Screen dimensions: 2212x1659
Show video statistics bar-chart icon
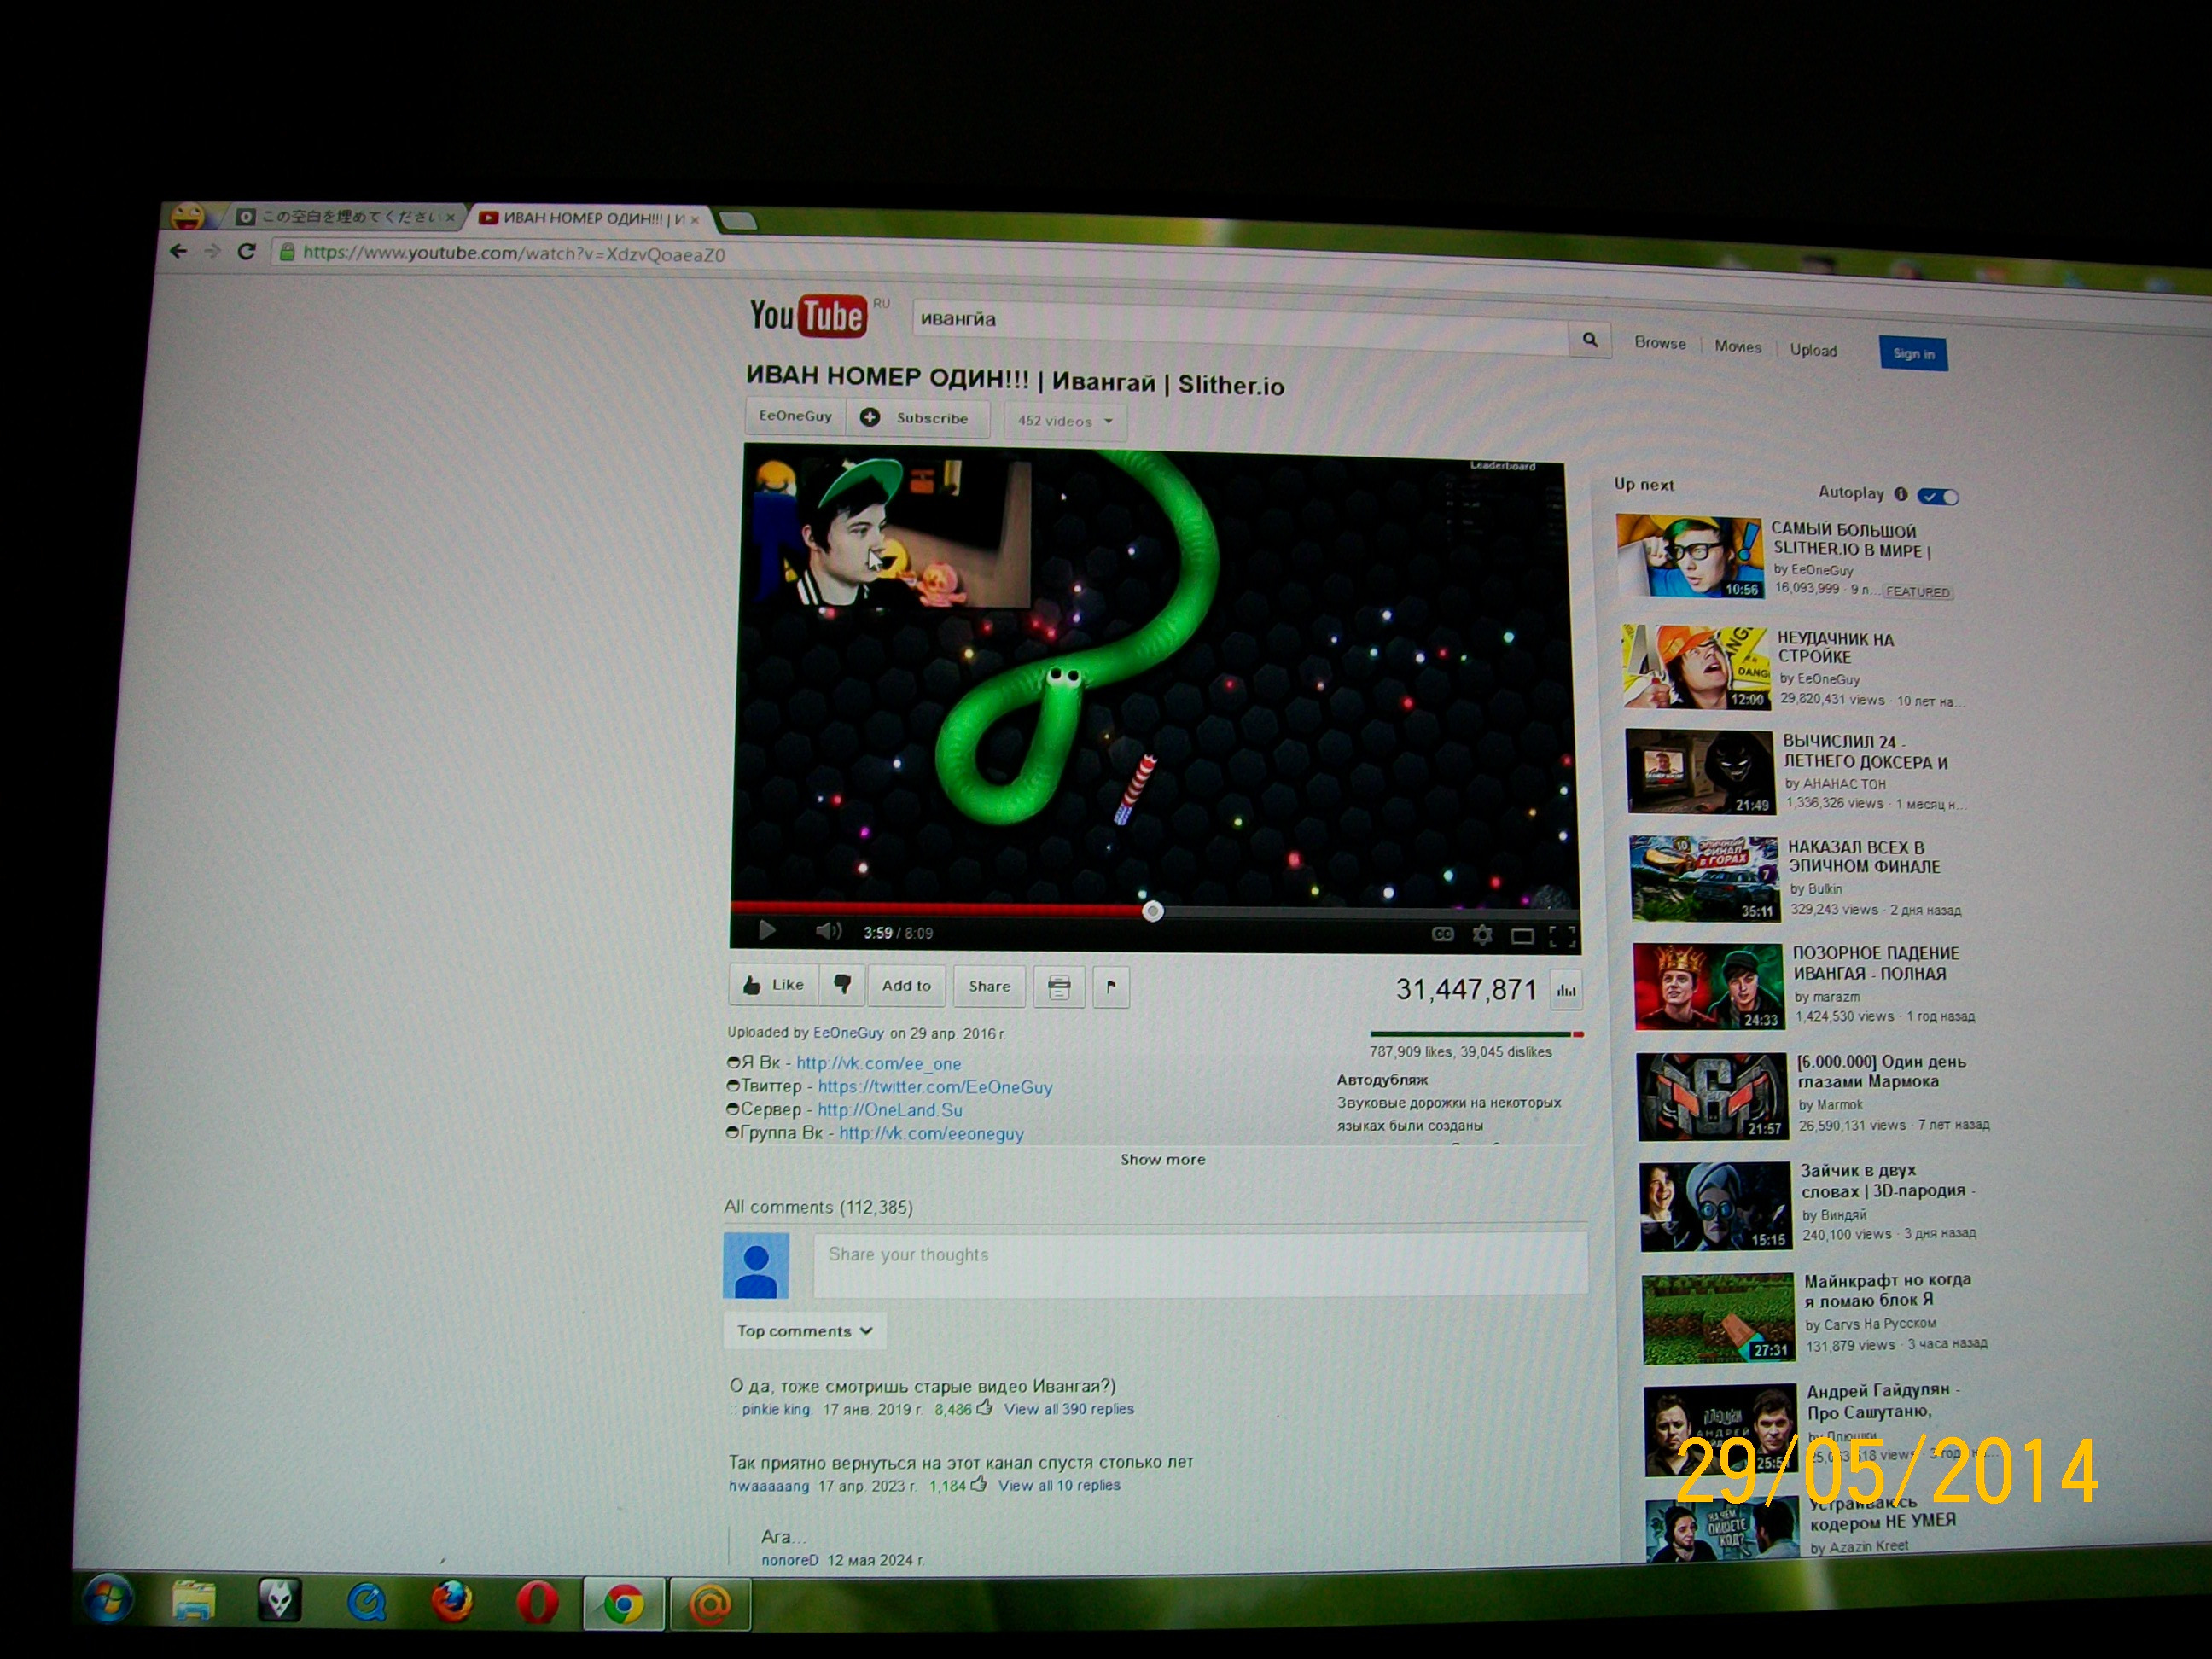1566,990
